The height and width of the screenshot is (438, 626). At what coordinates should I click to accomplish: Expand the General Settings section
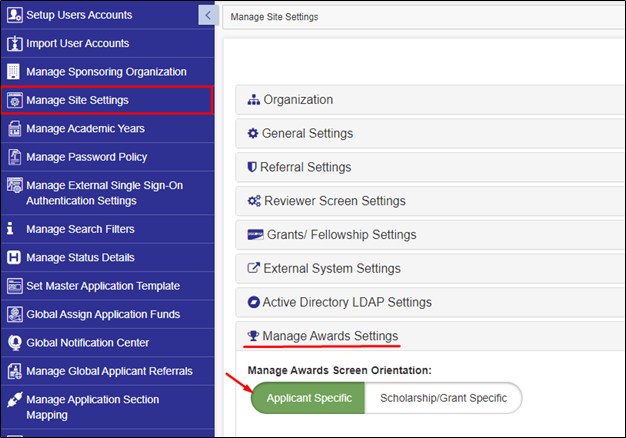(x=430, y=133)
